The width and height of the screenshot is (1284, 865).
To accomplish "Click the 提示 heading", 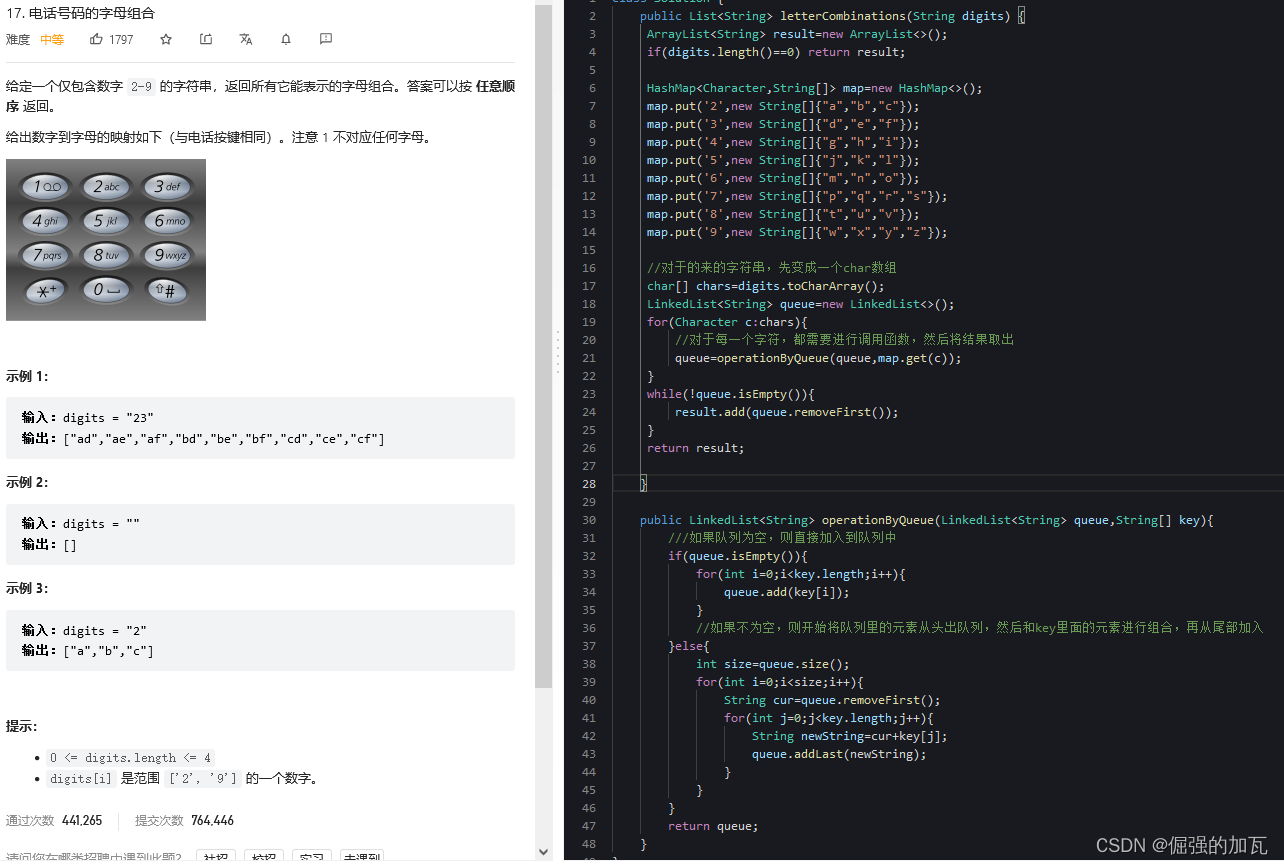I will (x=21, y=726).
